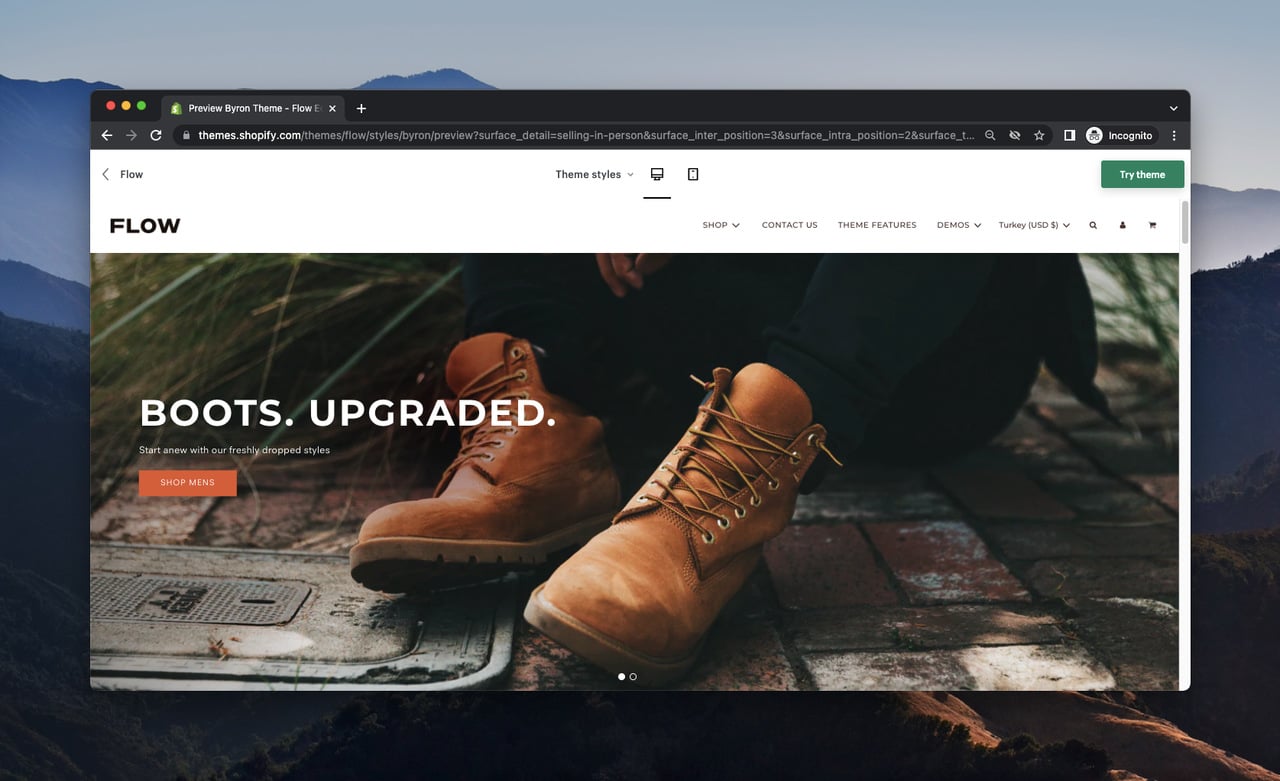Close the Preview Byron Theme tab

coord(332,108)
